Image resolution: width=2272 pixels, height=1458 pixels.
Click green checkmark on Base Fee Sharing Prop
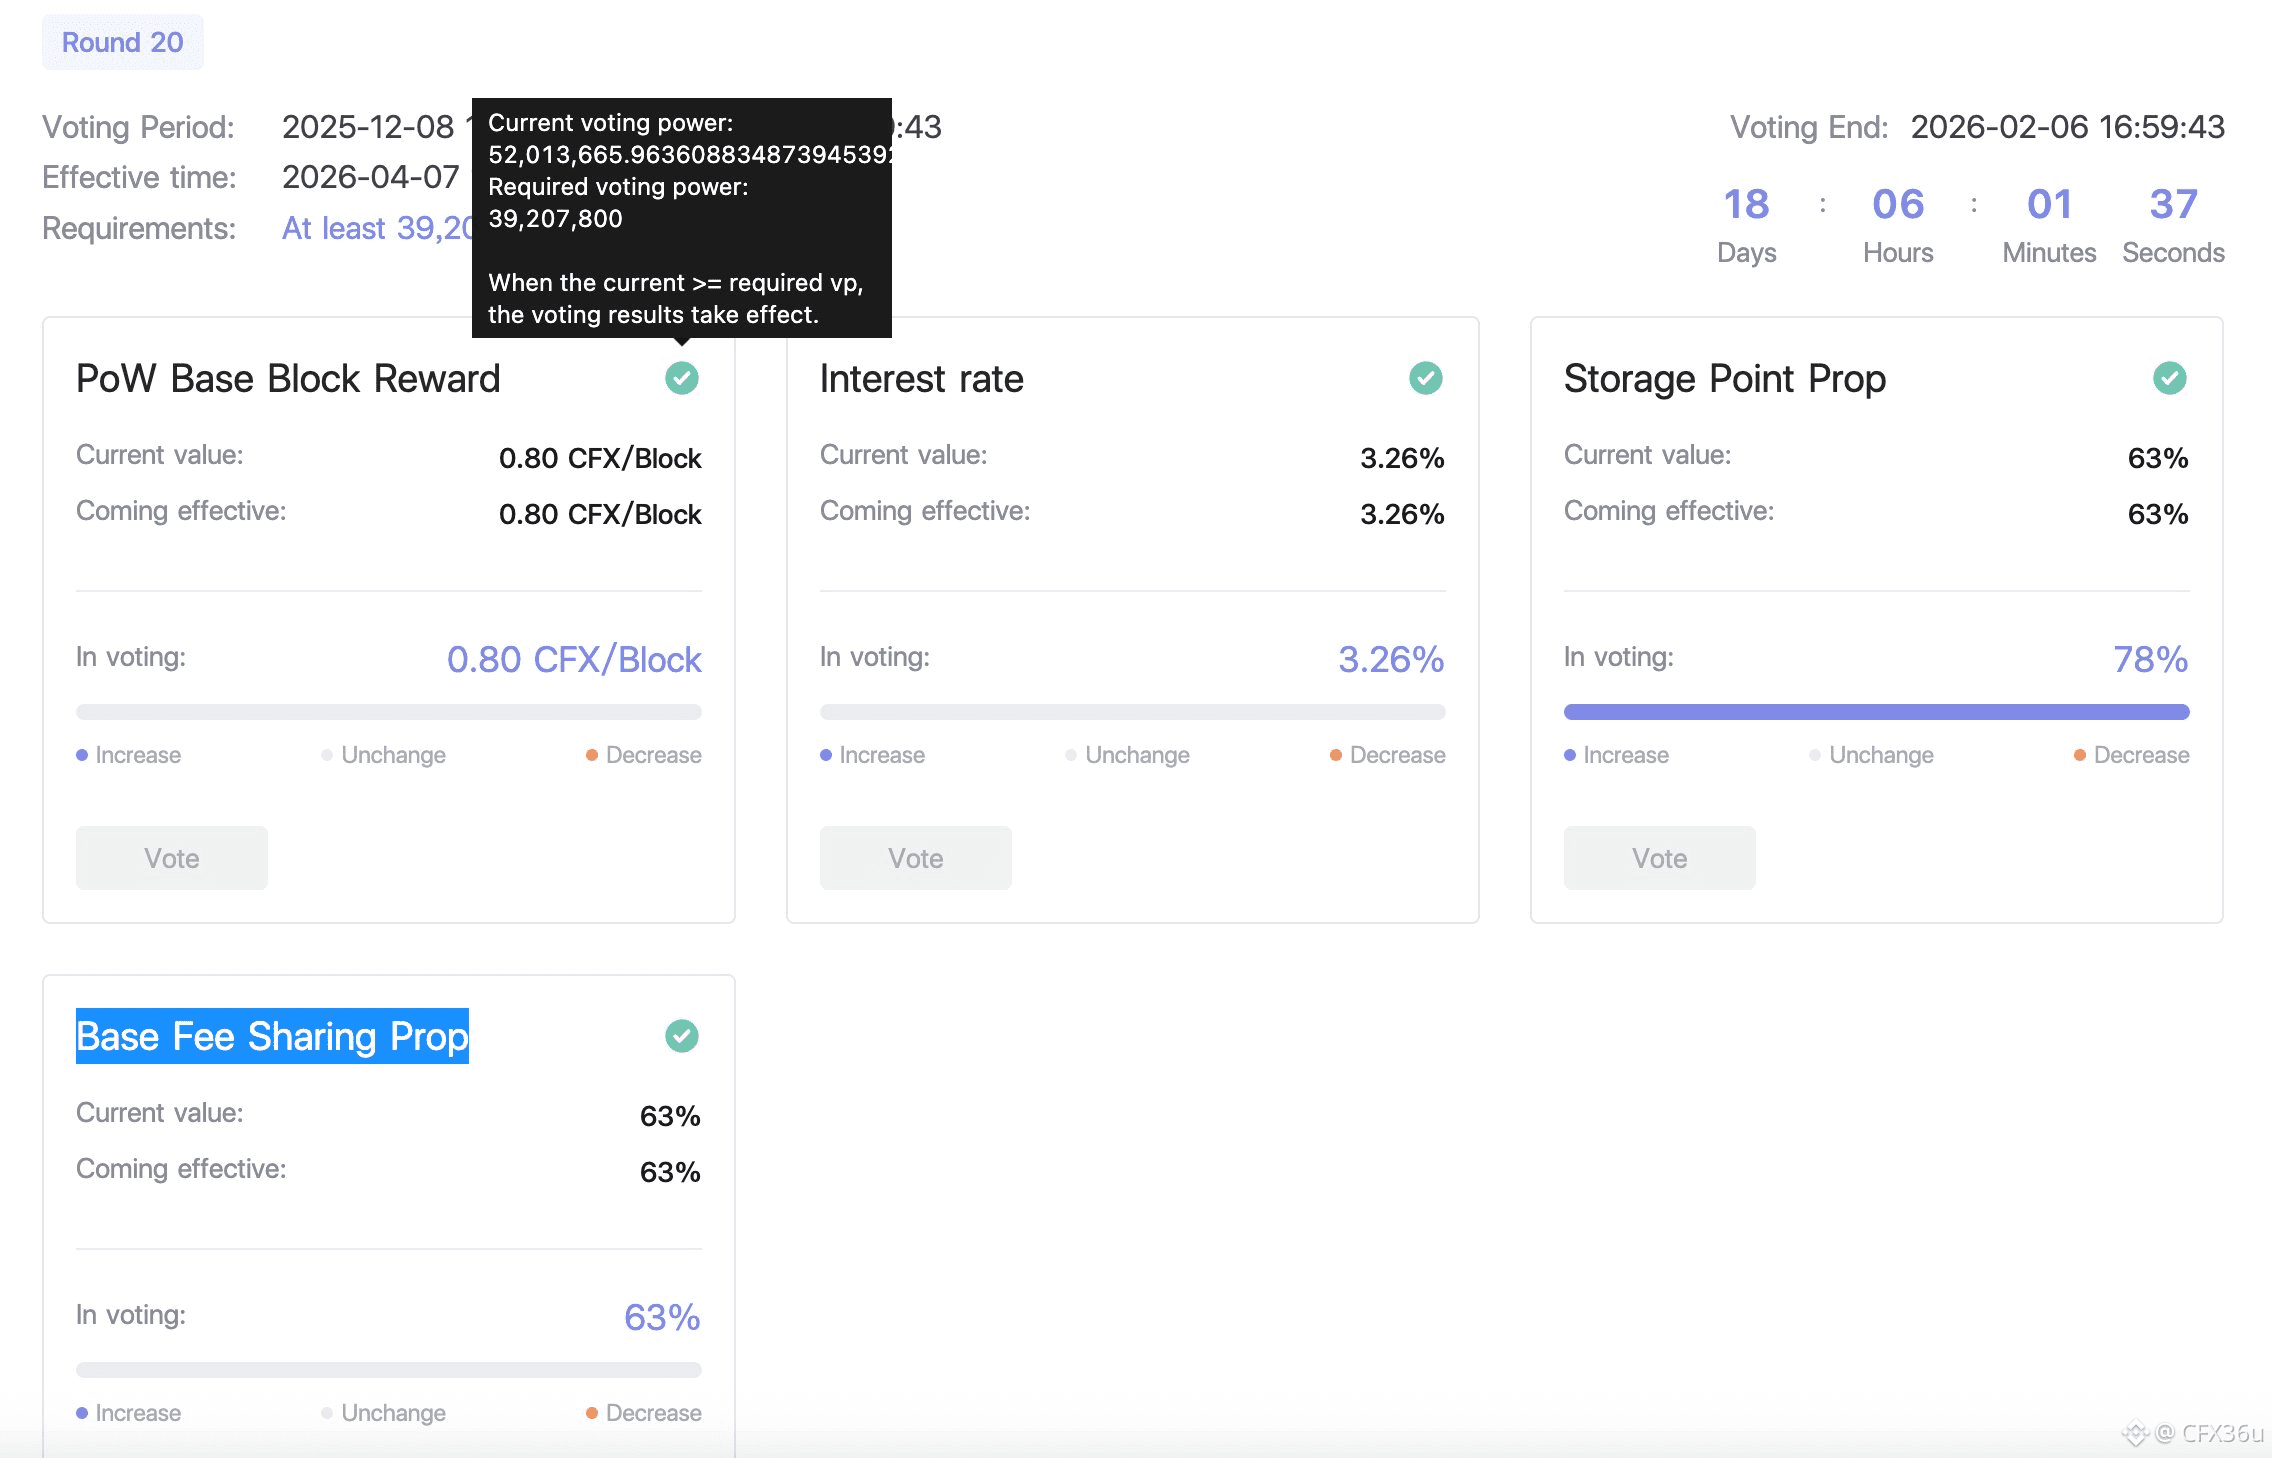click(682, 1036)
